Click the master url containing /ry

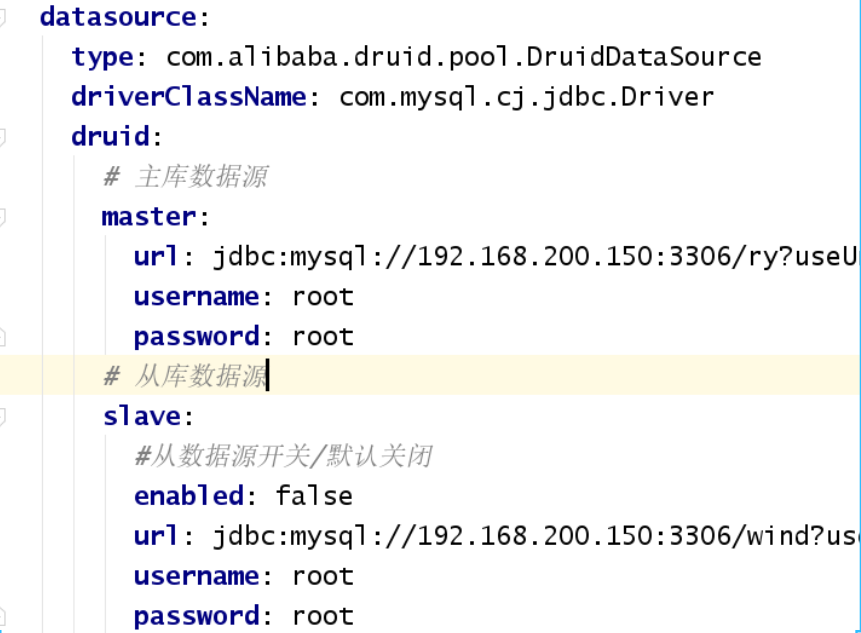click(536, 257)
